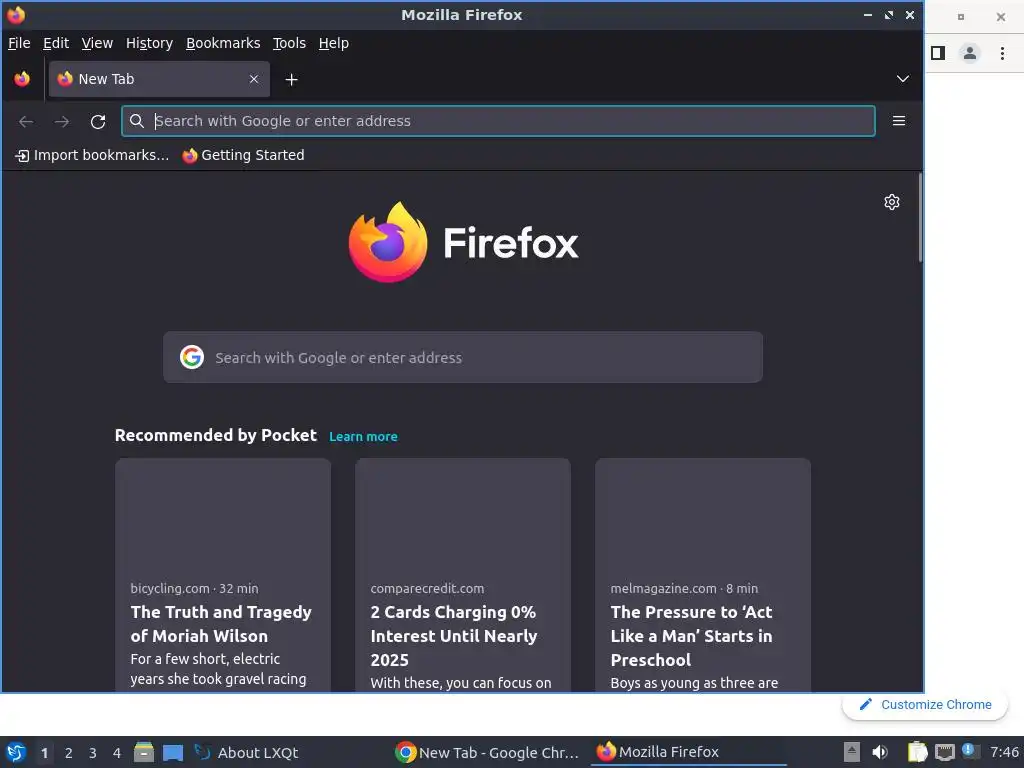Screen dimensions: 1024x768
Task: Open the clipboard manager tray icon
Action: pyautogui.click(x=917, y=752)
